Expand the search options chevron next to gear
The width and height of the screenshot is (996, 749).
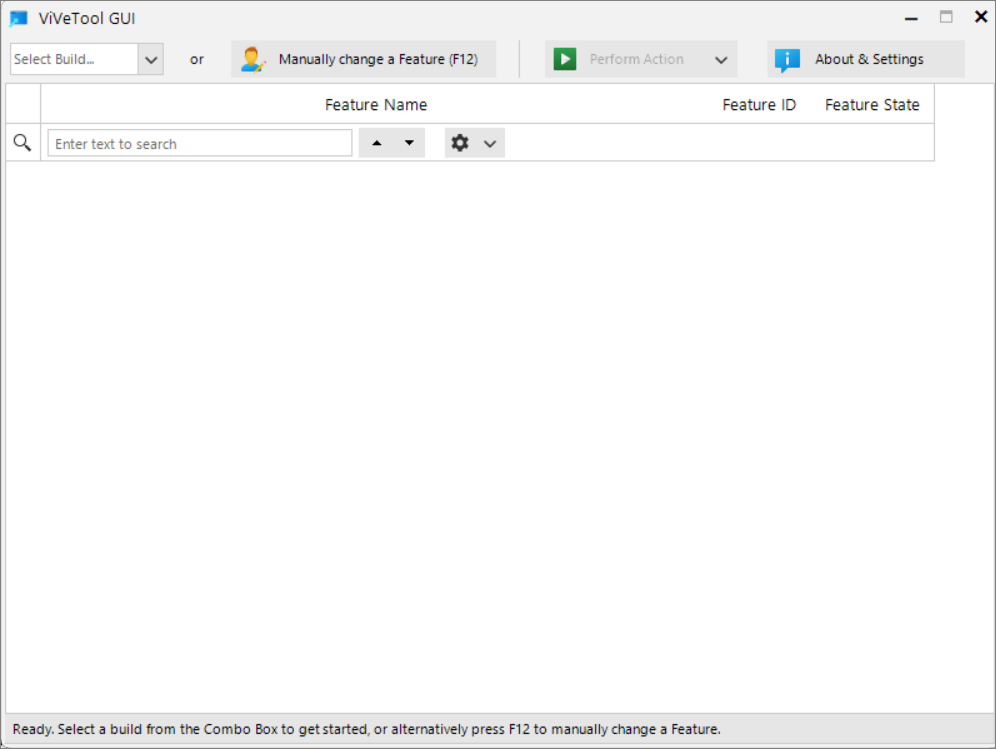click(490, 144)
